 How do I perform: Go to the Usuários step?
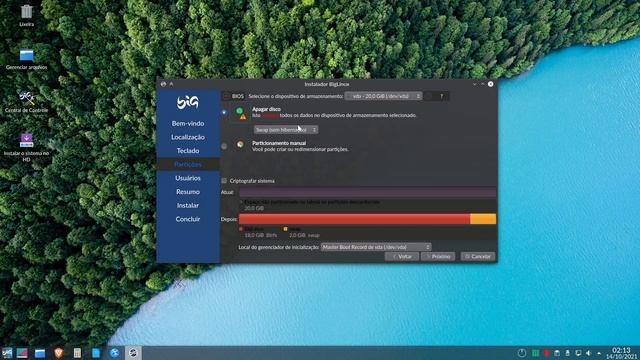[188, 178]
